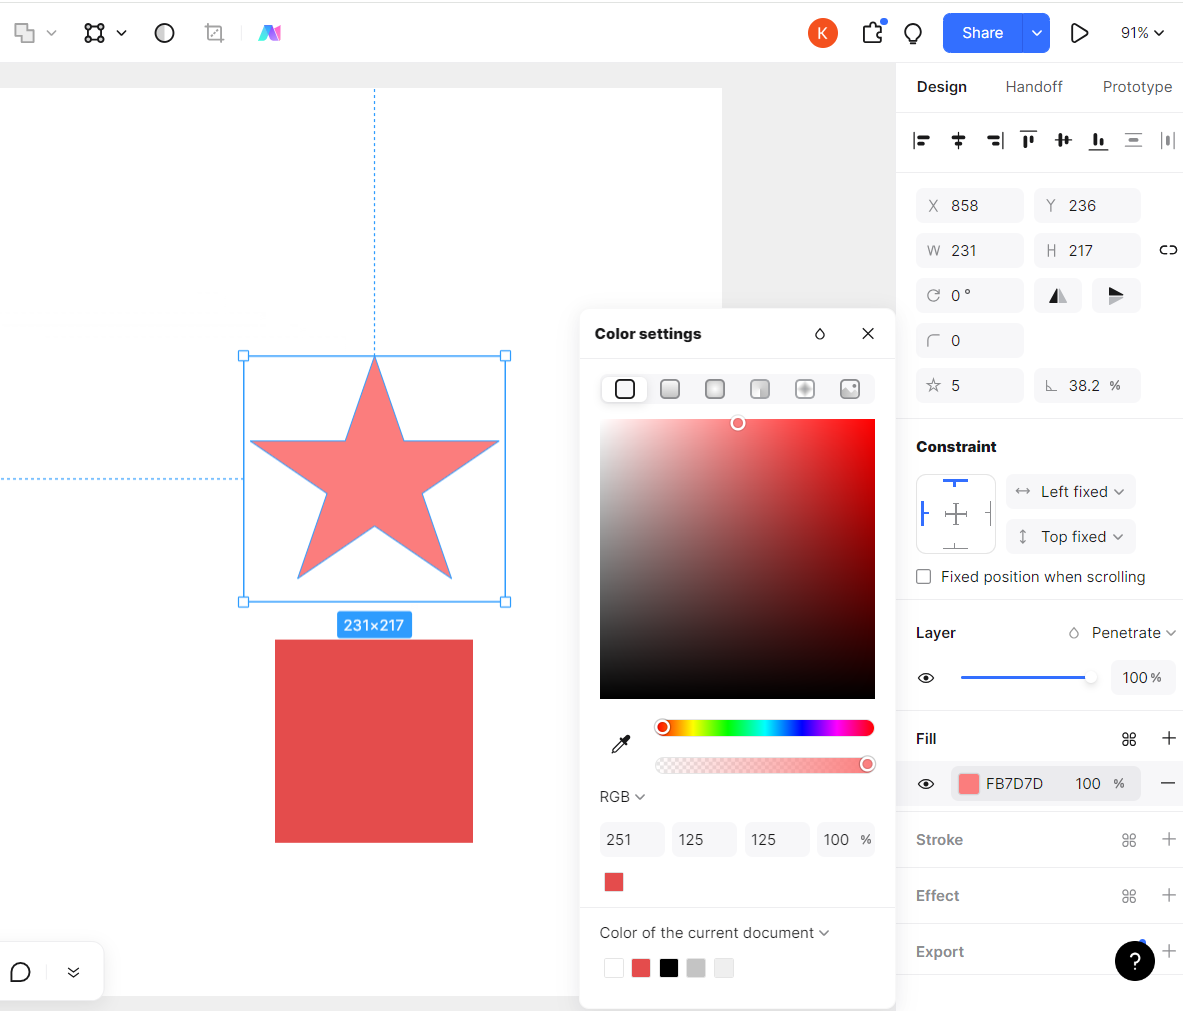
Task: Click the orange K user avatar
Action: point(822,33)
